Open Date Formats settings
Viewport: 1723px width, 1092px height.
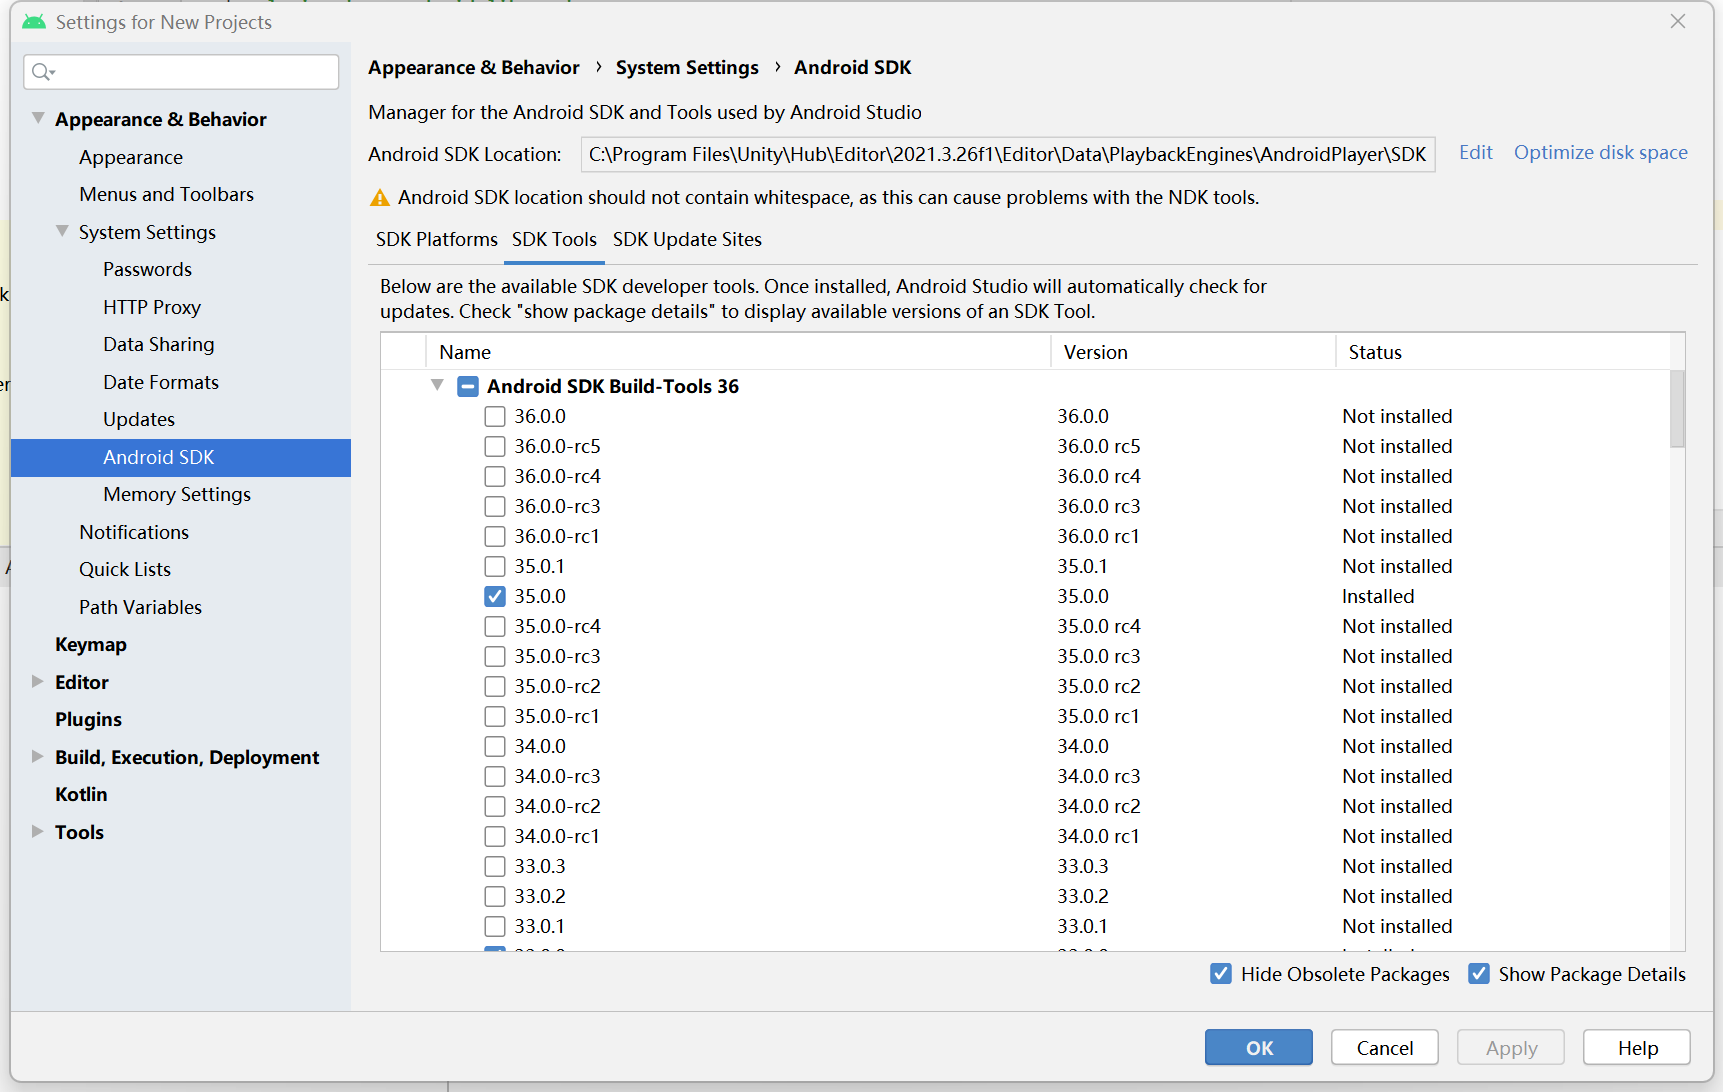(161, 382)
